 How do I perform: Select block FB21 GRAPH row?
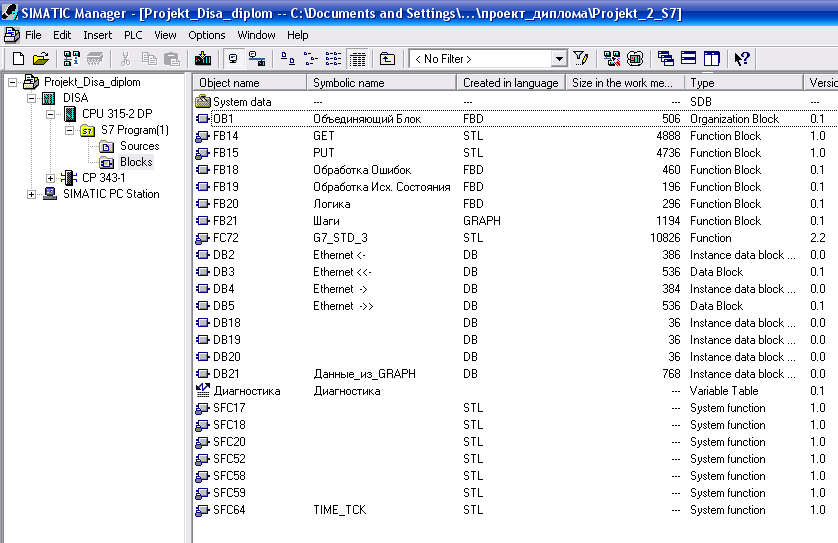[226, 221]
